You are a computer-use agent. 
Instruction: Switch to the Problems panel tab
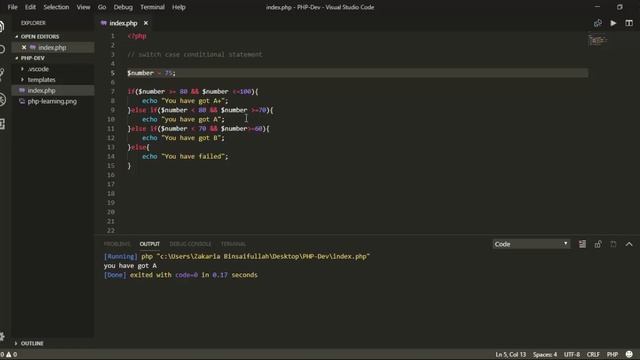(x=117, y=244)
